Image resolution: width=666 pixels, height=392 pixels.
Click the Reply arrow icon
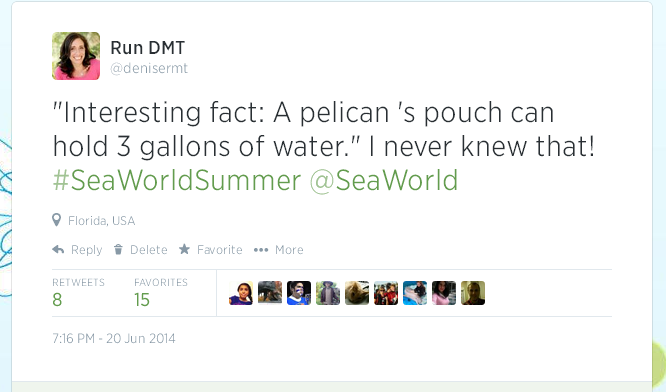[x=58, y=250]
